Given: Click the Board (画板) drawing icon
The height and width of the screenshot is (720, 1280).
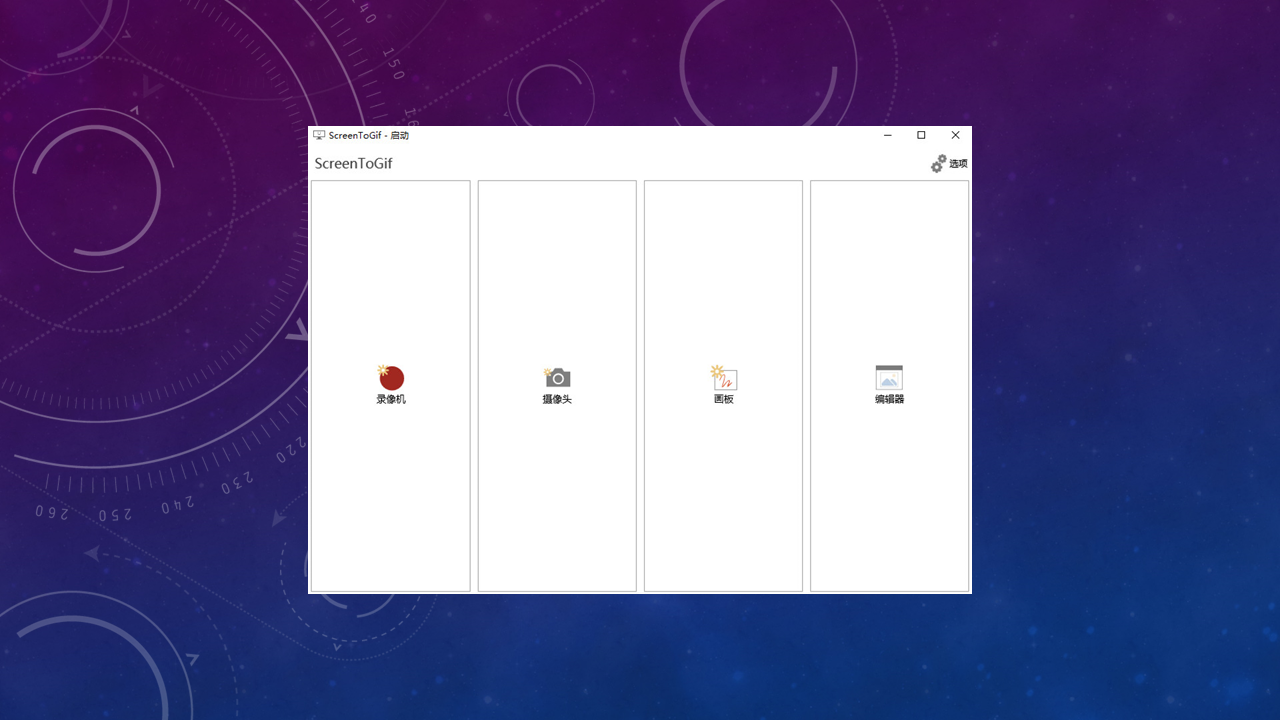Looking at the screenshot, I should pyautogui.click(x=723, y=377).
